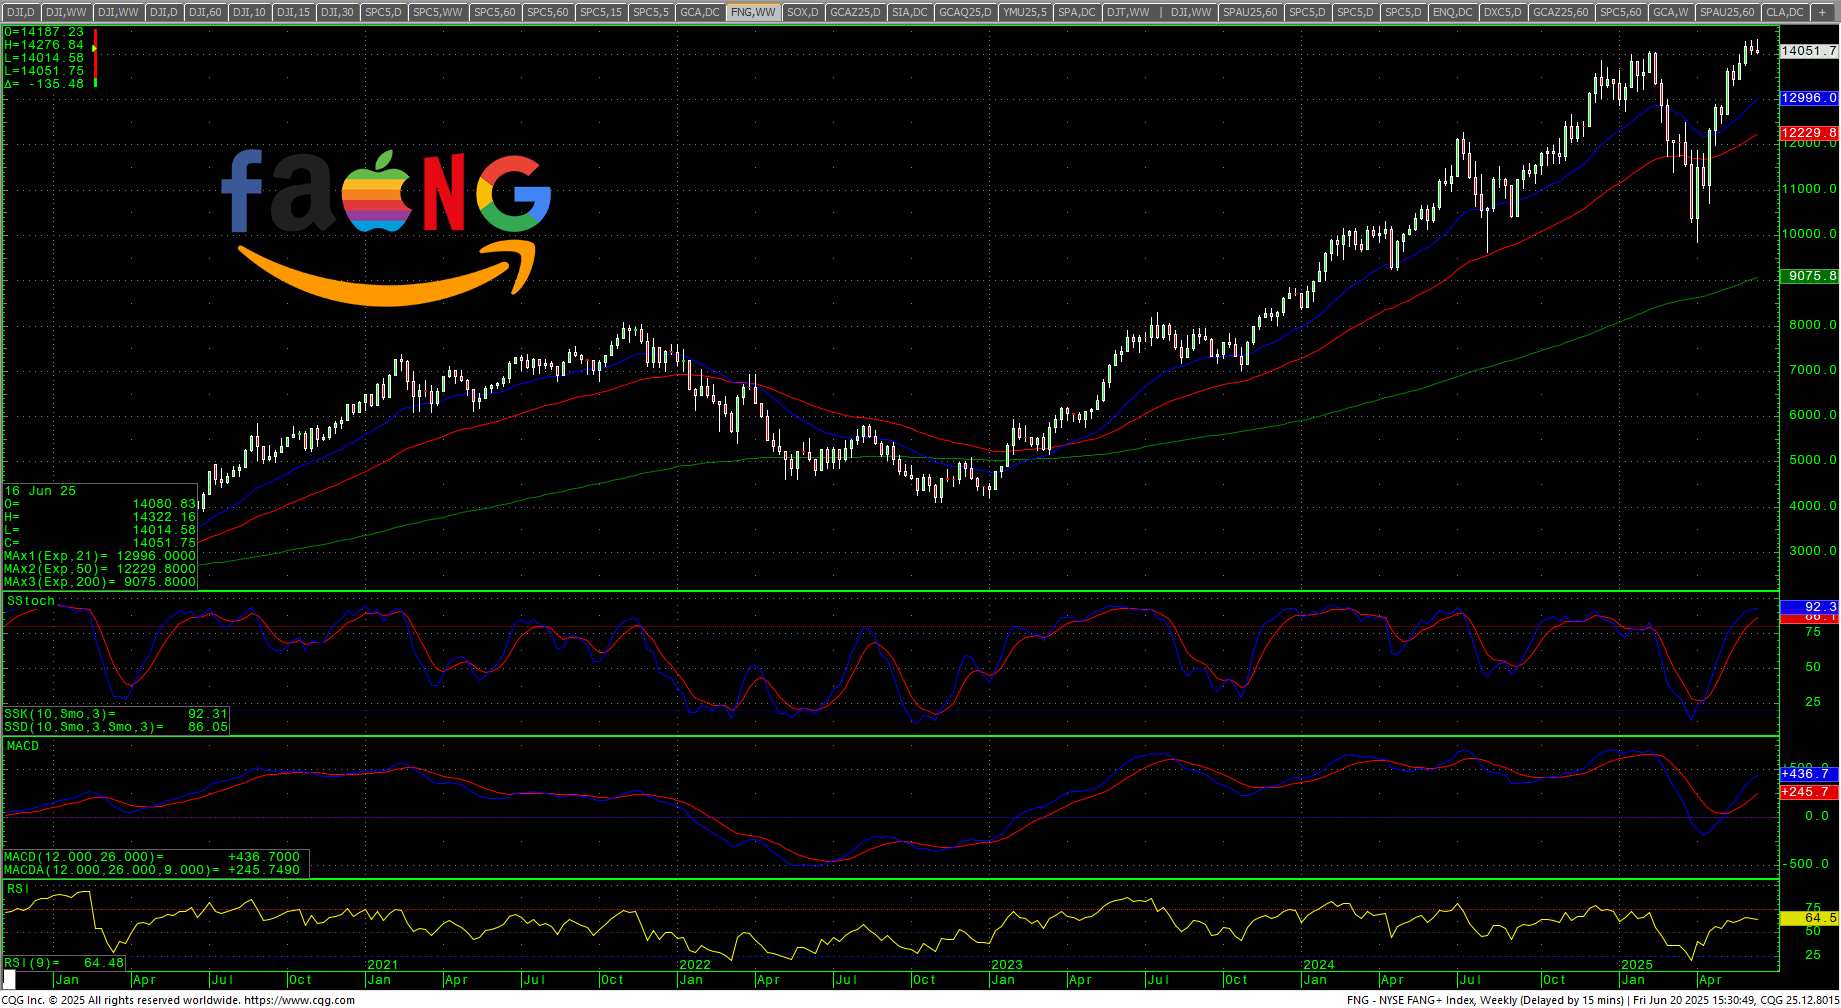Click the 16 Jun 25 date header

(x=40, y=491)
